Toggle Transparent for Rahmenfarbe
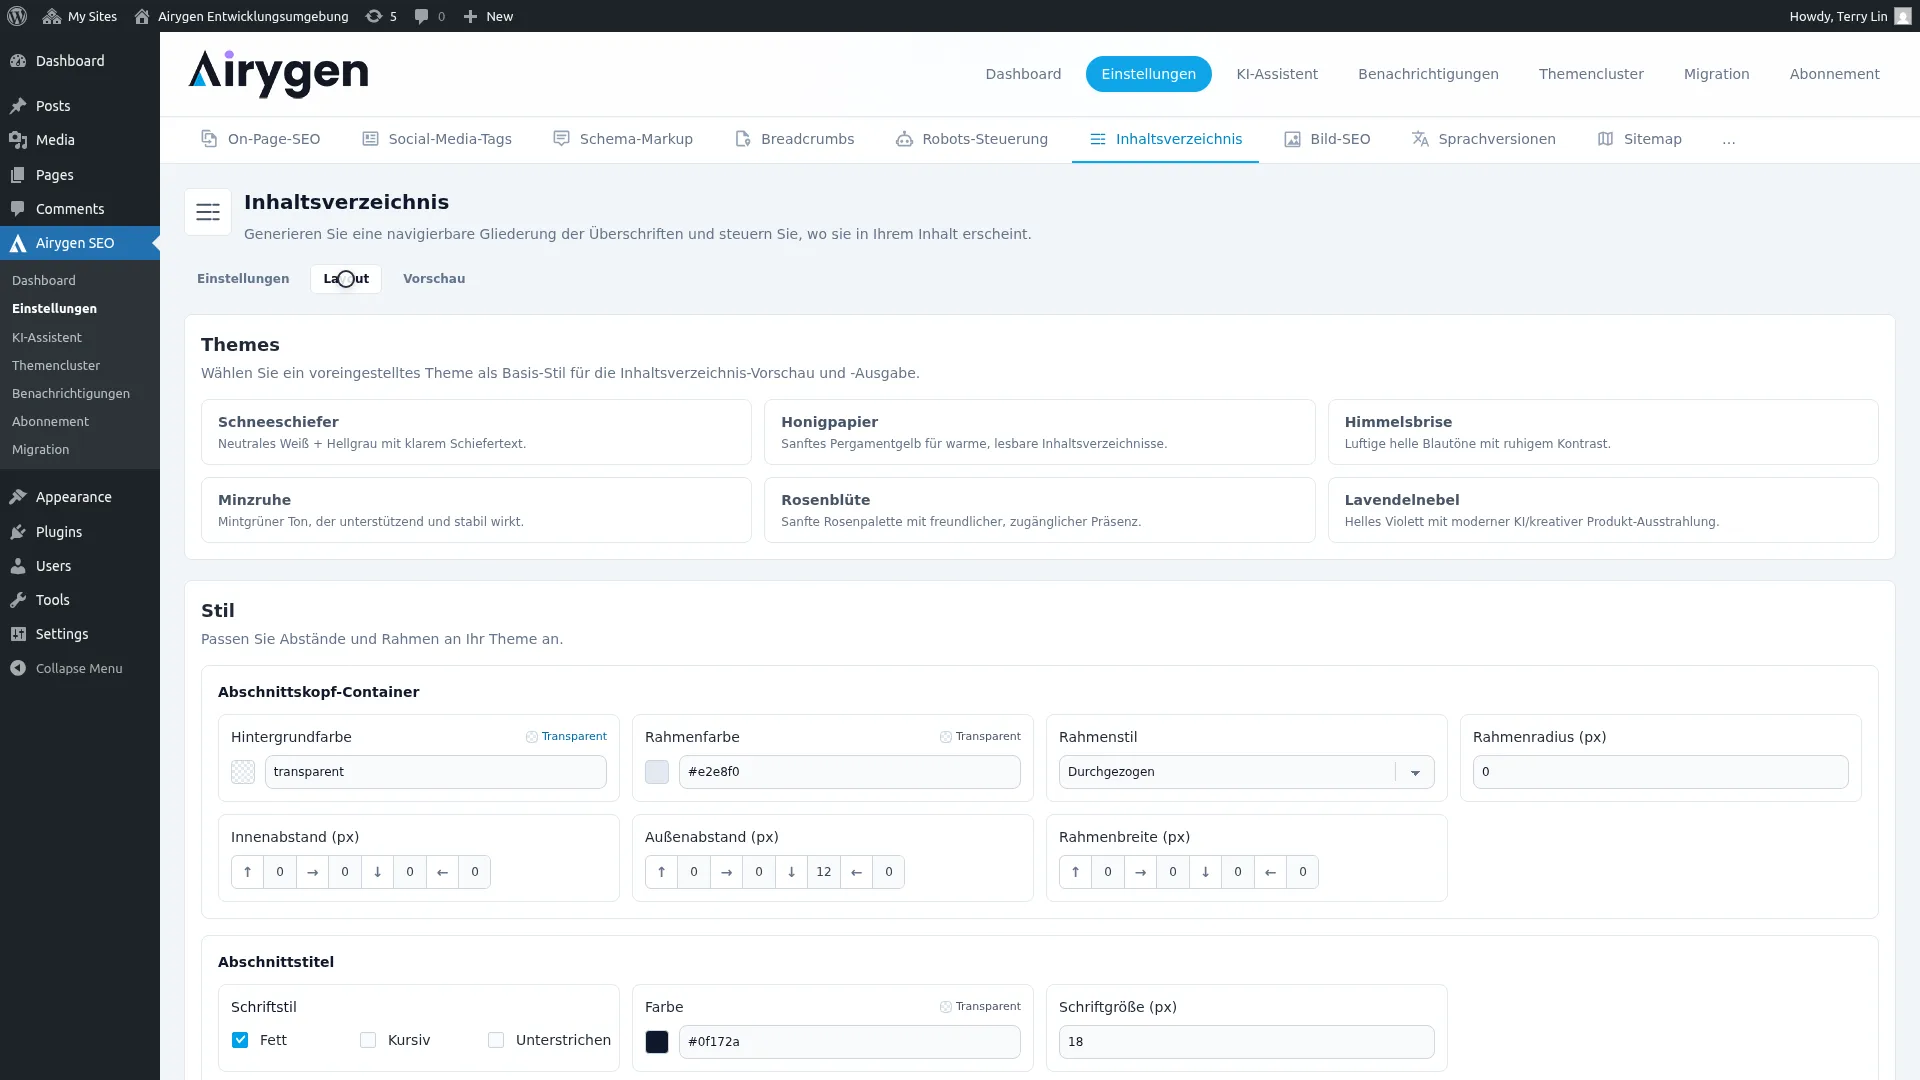Image resolution: width=1920 pixels, height=1080 pixels. (x=980, y=737)
